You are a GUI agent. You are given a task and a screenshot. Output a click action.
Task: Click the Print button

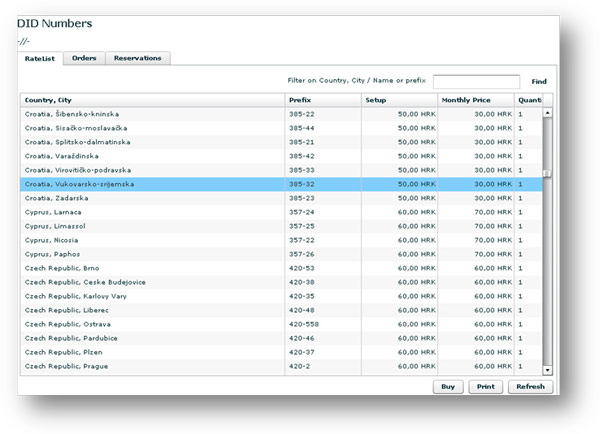click(486, 387)
